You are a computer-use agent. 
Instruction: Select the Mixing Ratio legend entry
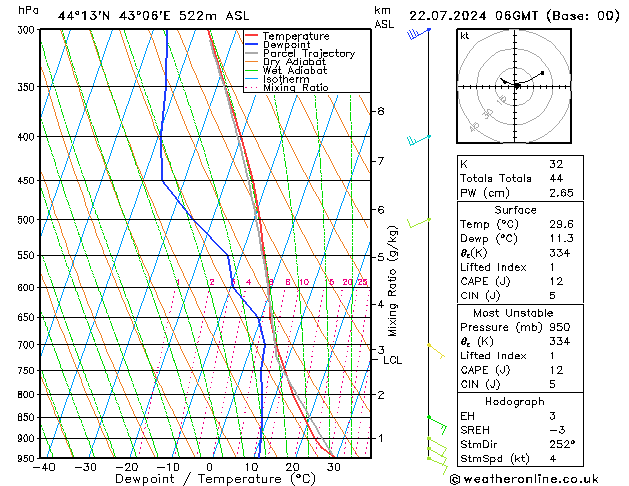295,88
